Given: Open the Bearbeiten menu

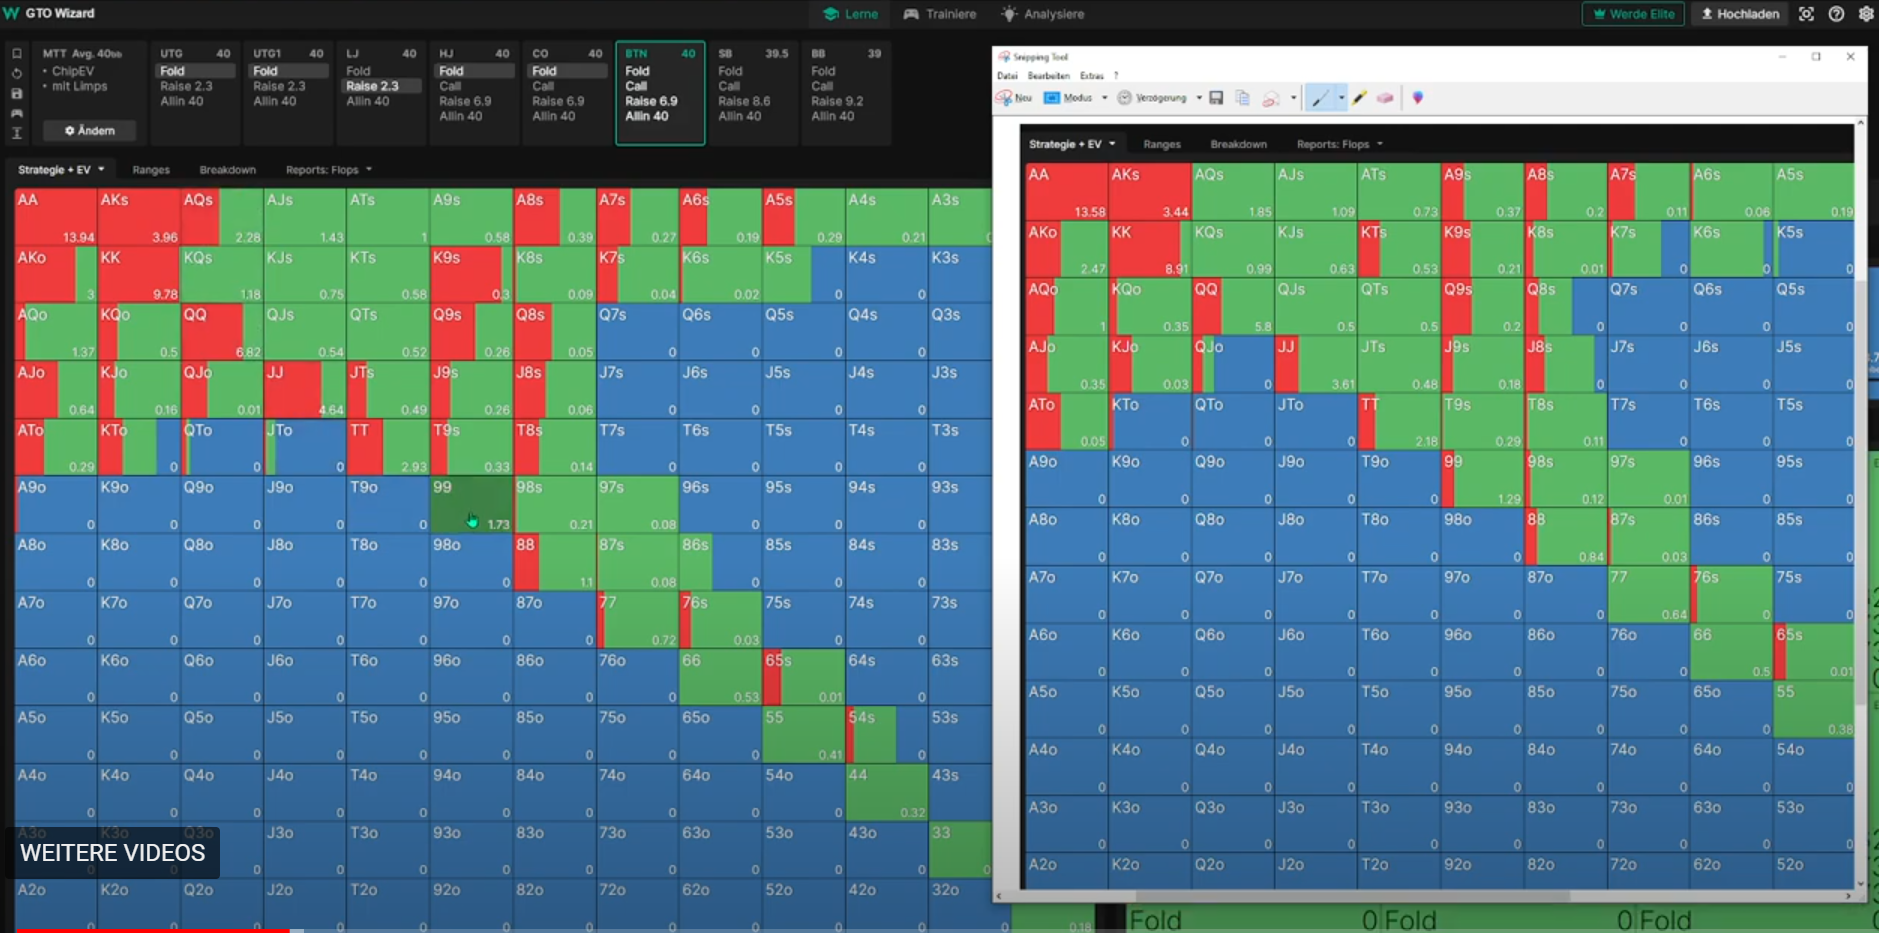Looking at the screenshot, I should pos(1048,76).
